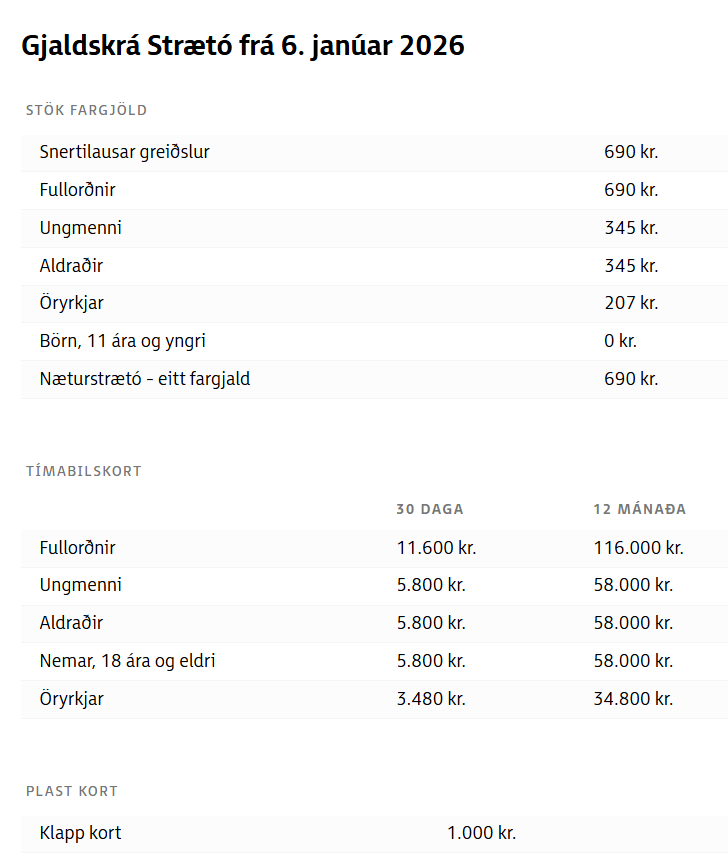This screenshot has height=863, width=728.
Task: Click the 34.800 kr. twelve-month price
Action: pyautogui.click(x=633, y=699)
